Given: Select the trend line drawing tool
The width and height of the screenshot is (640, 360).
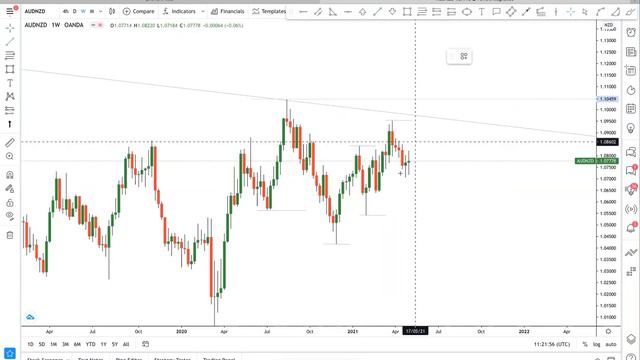Looking at the screenshot, I should (10, 42).
